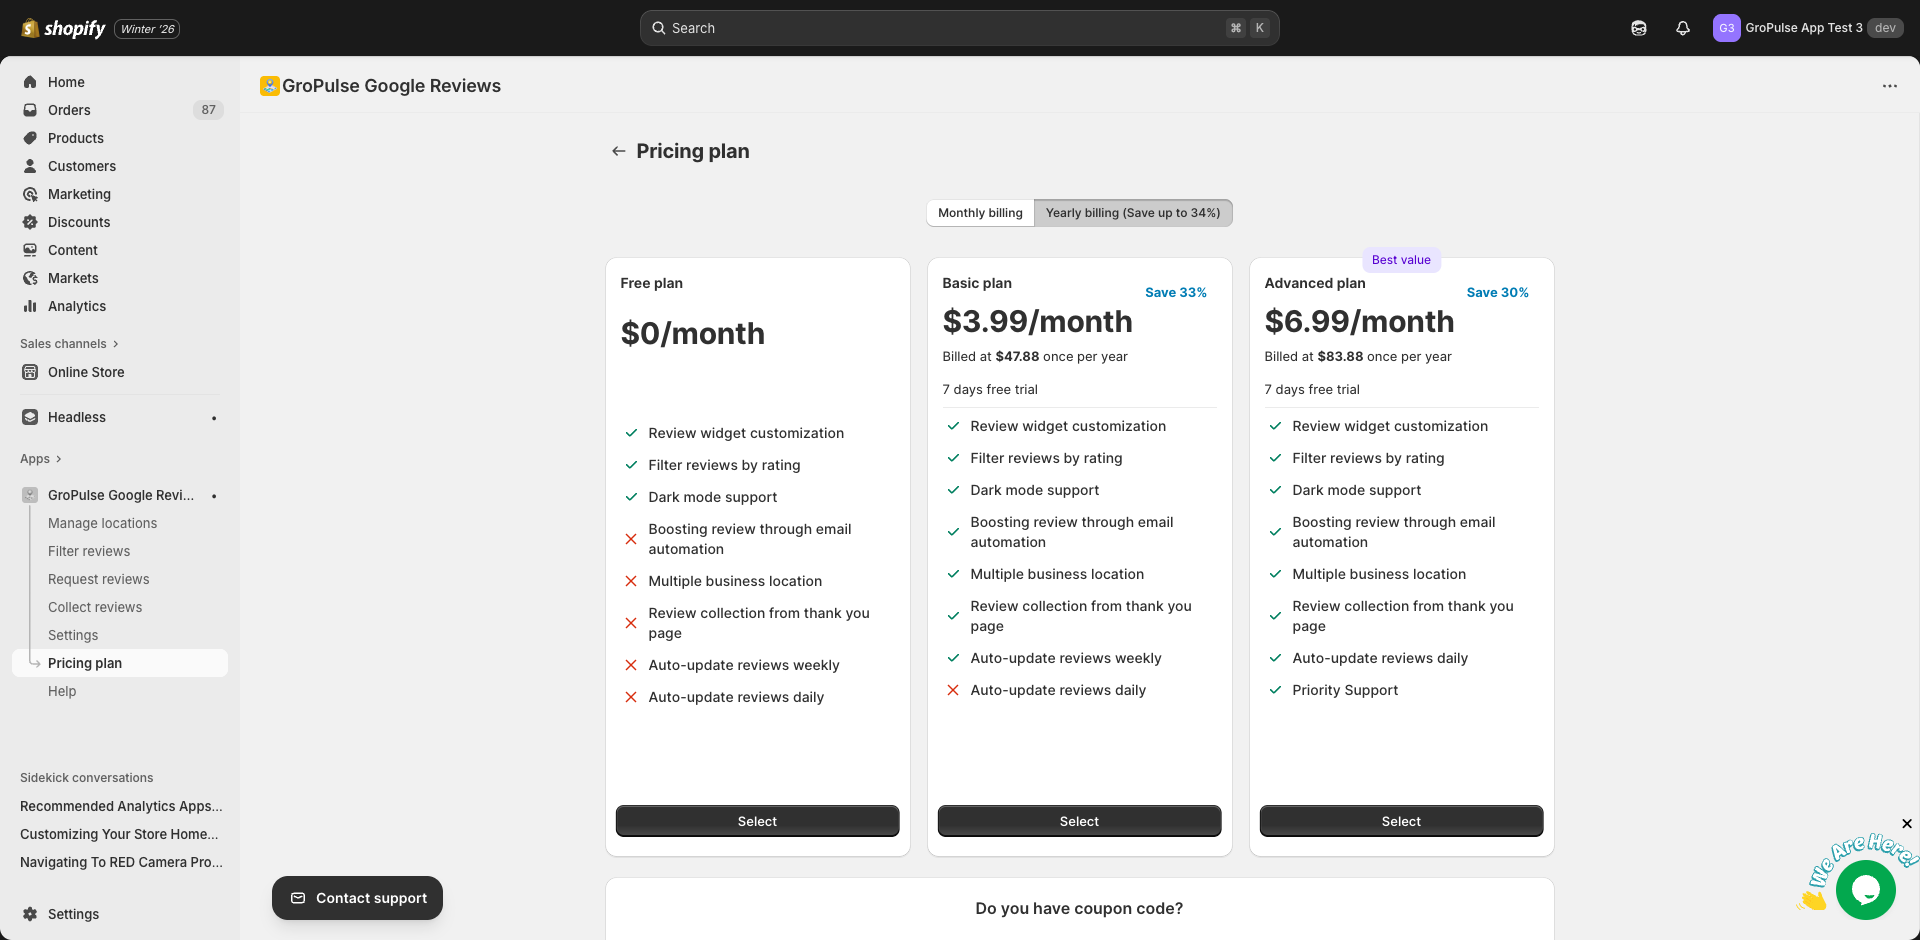Open the live chat bubble widget
The image size is (1920, 940).
1865,889
